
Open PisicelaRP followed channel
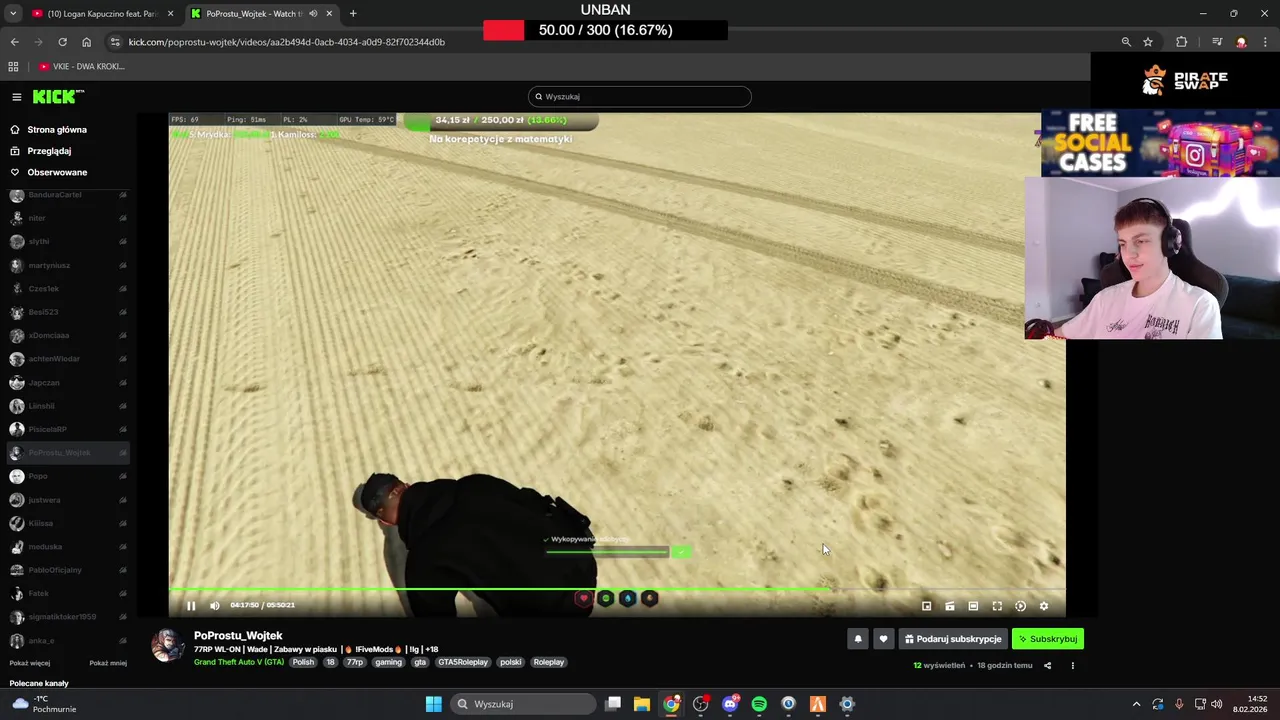pos(68,429)
